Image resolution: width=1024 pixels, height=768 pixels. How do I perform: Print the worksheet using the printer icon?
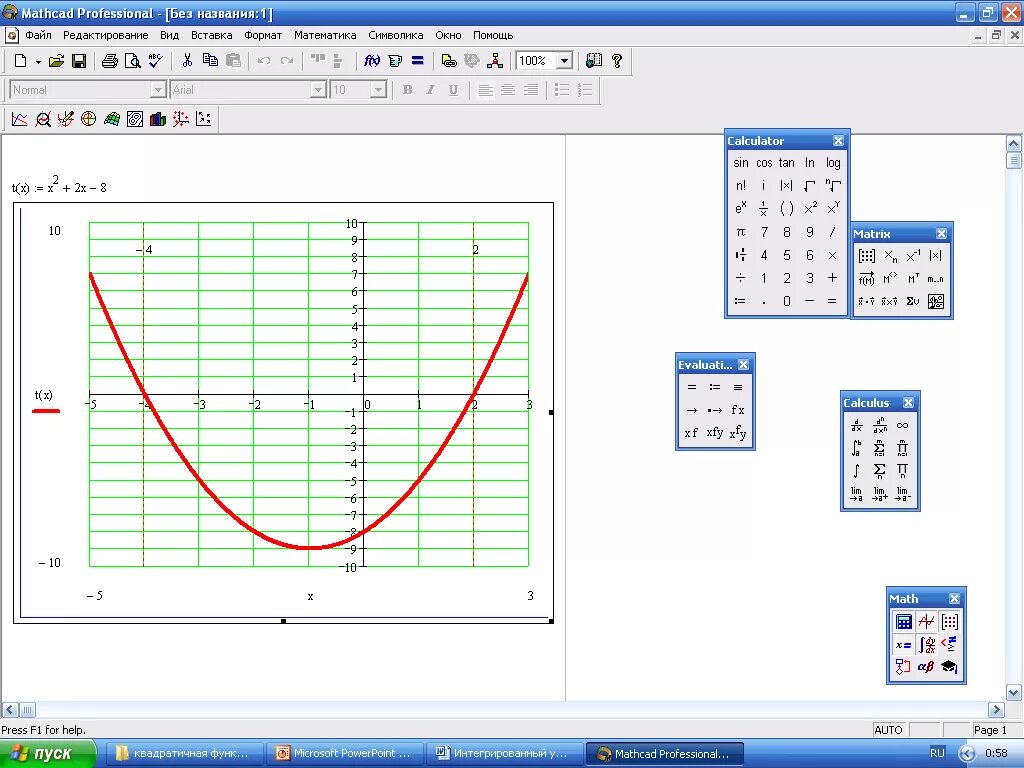click(x=110, y=61)
